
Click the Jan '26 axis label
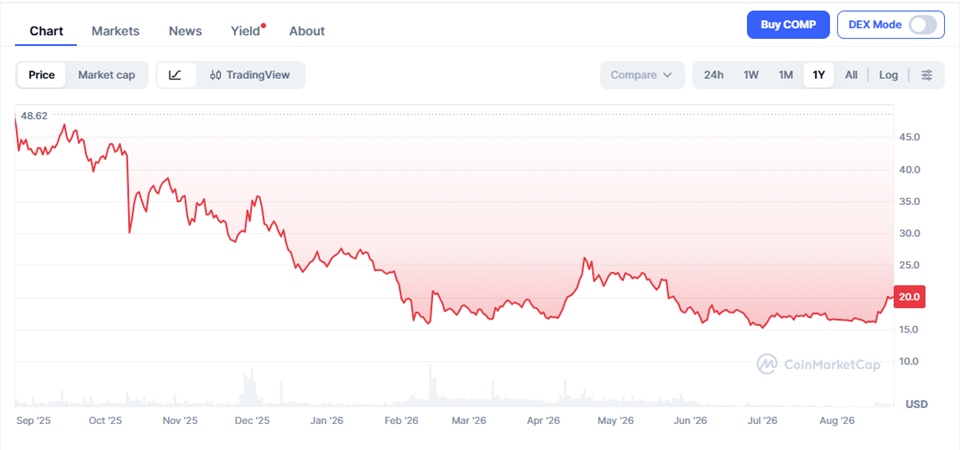[x=327, y=421]
